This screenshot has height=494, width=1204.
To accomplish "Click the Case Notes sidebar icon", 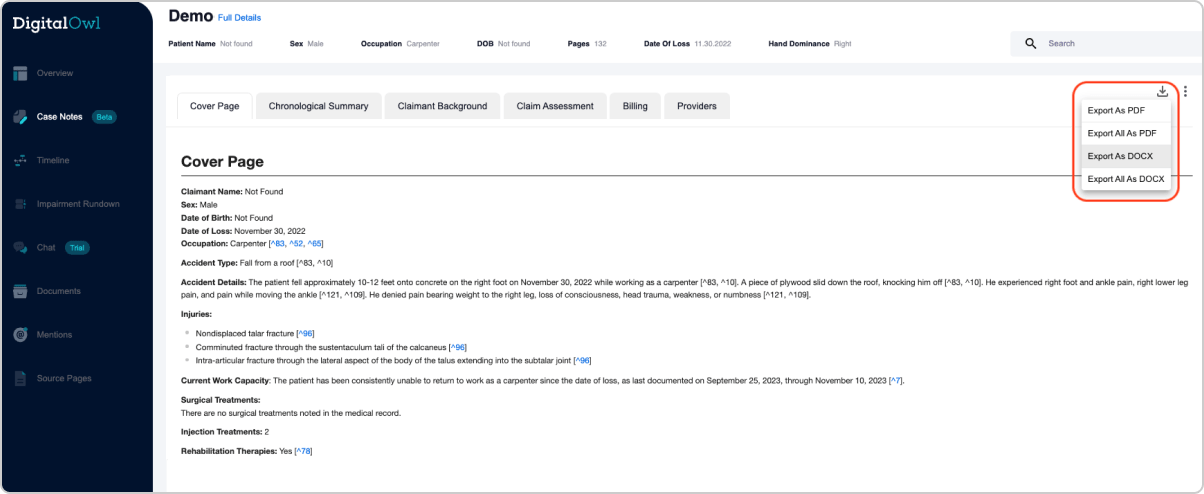I will tap(20, 117).
